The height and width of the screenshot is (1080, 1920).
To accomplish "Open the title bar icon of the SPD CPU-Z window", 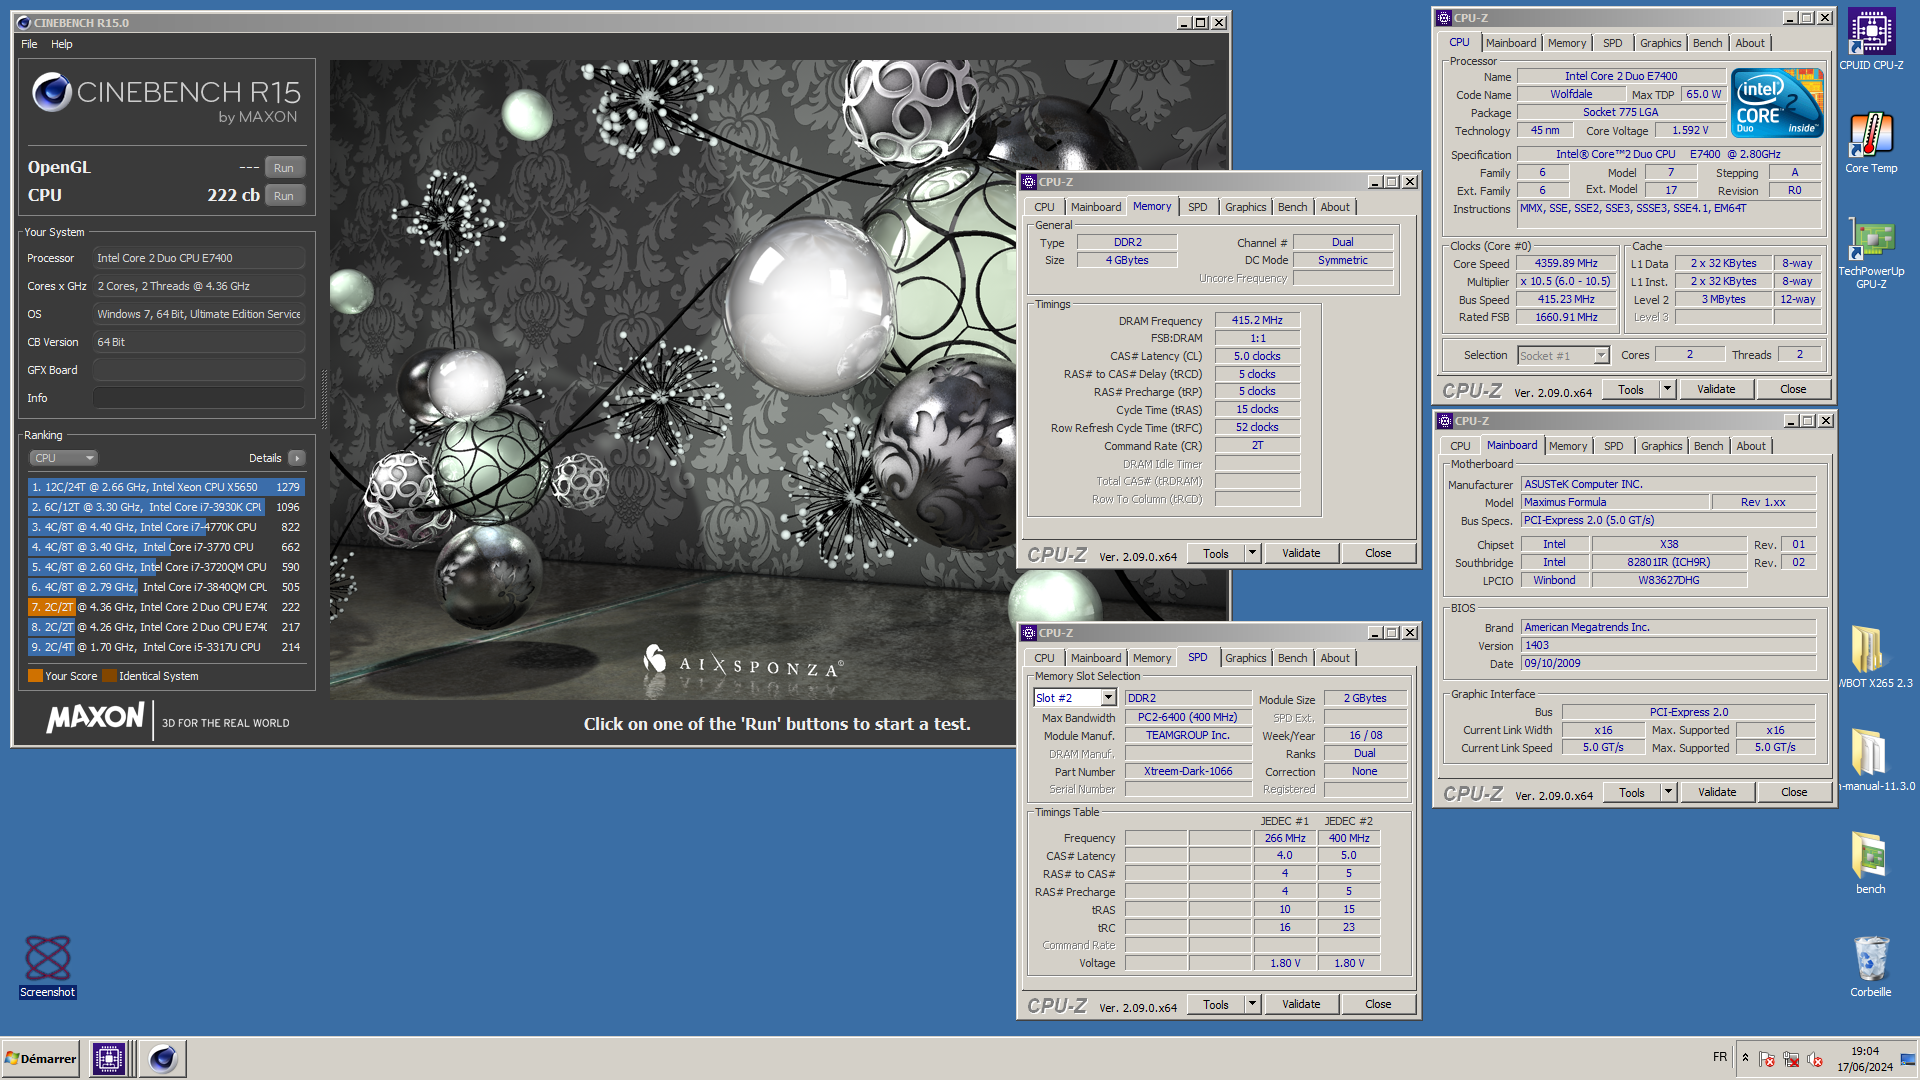I will coord(1029,633).
